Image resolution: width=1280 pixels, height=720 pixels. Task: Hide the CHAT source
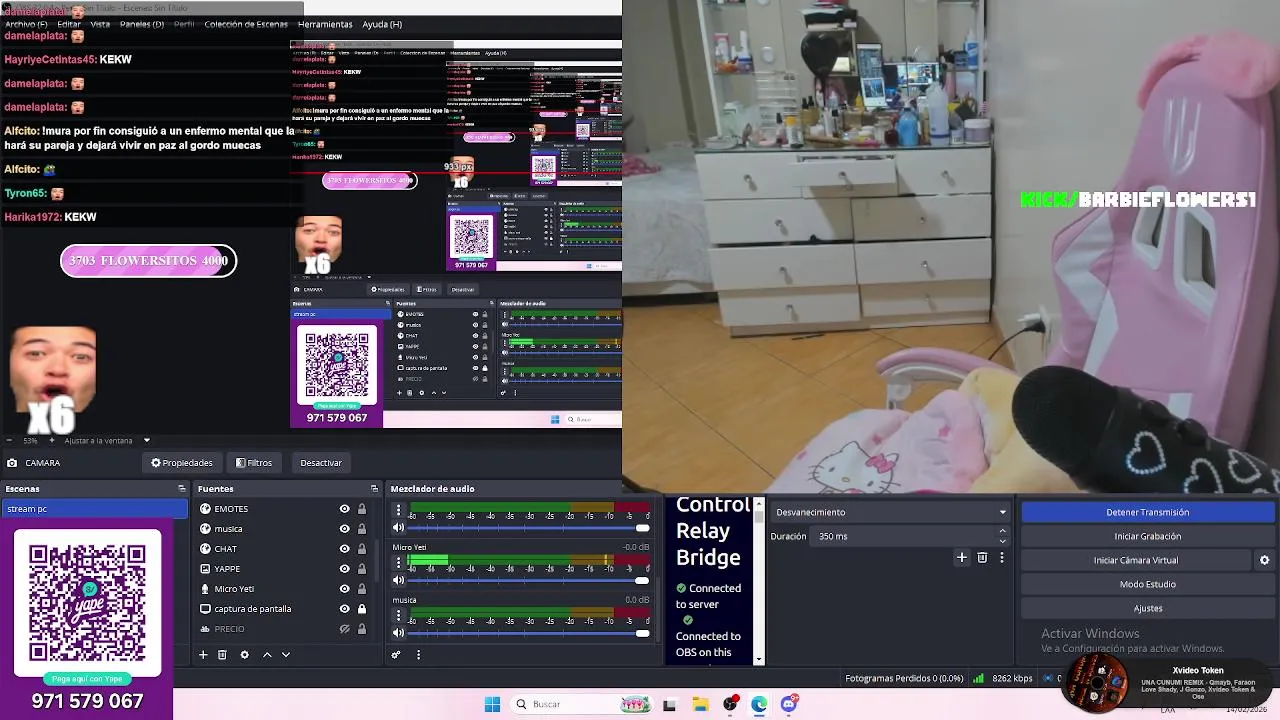pyautogui.click(x=344, y=549)
